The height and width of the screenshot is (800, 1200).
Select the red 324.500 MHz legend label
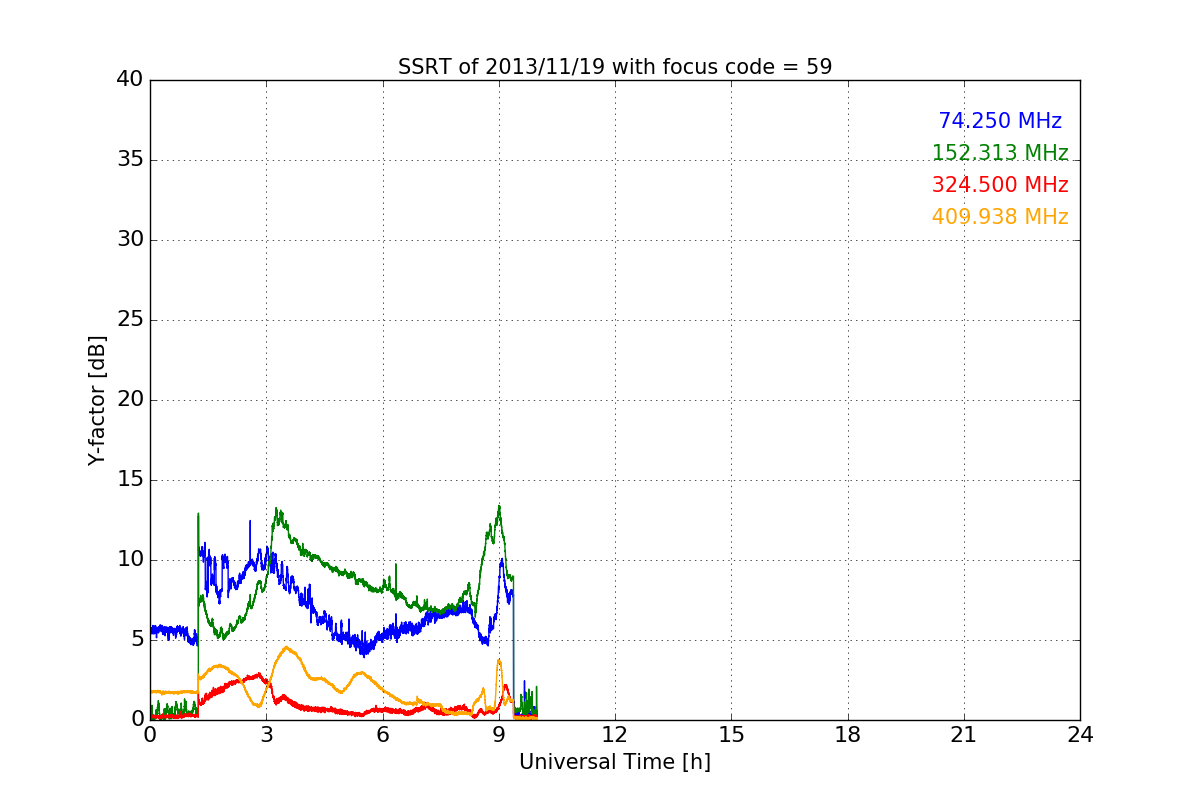[x=1000, y=185]
